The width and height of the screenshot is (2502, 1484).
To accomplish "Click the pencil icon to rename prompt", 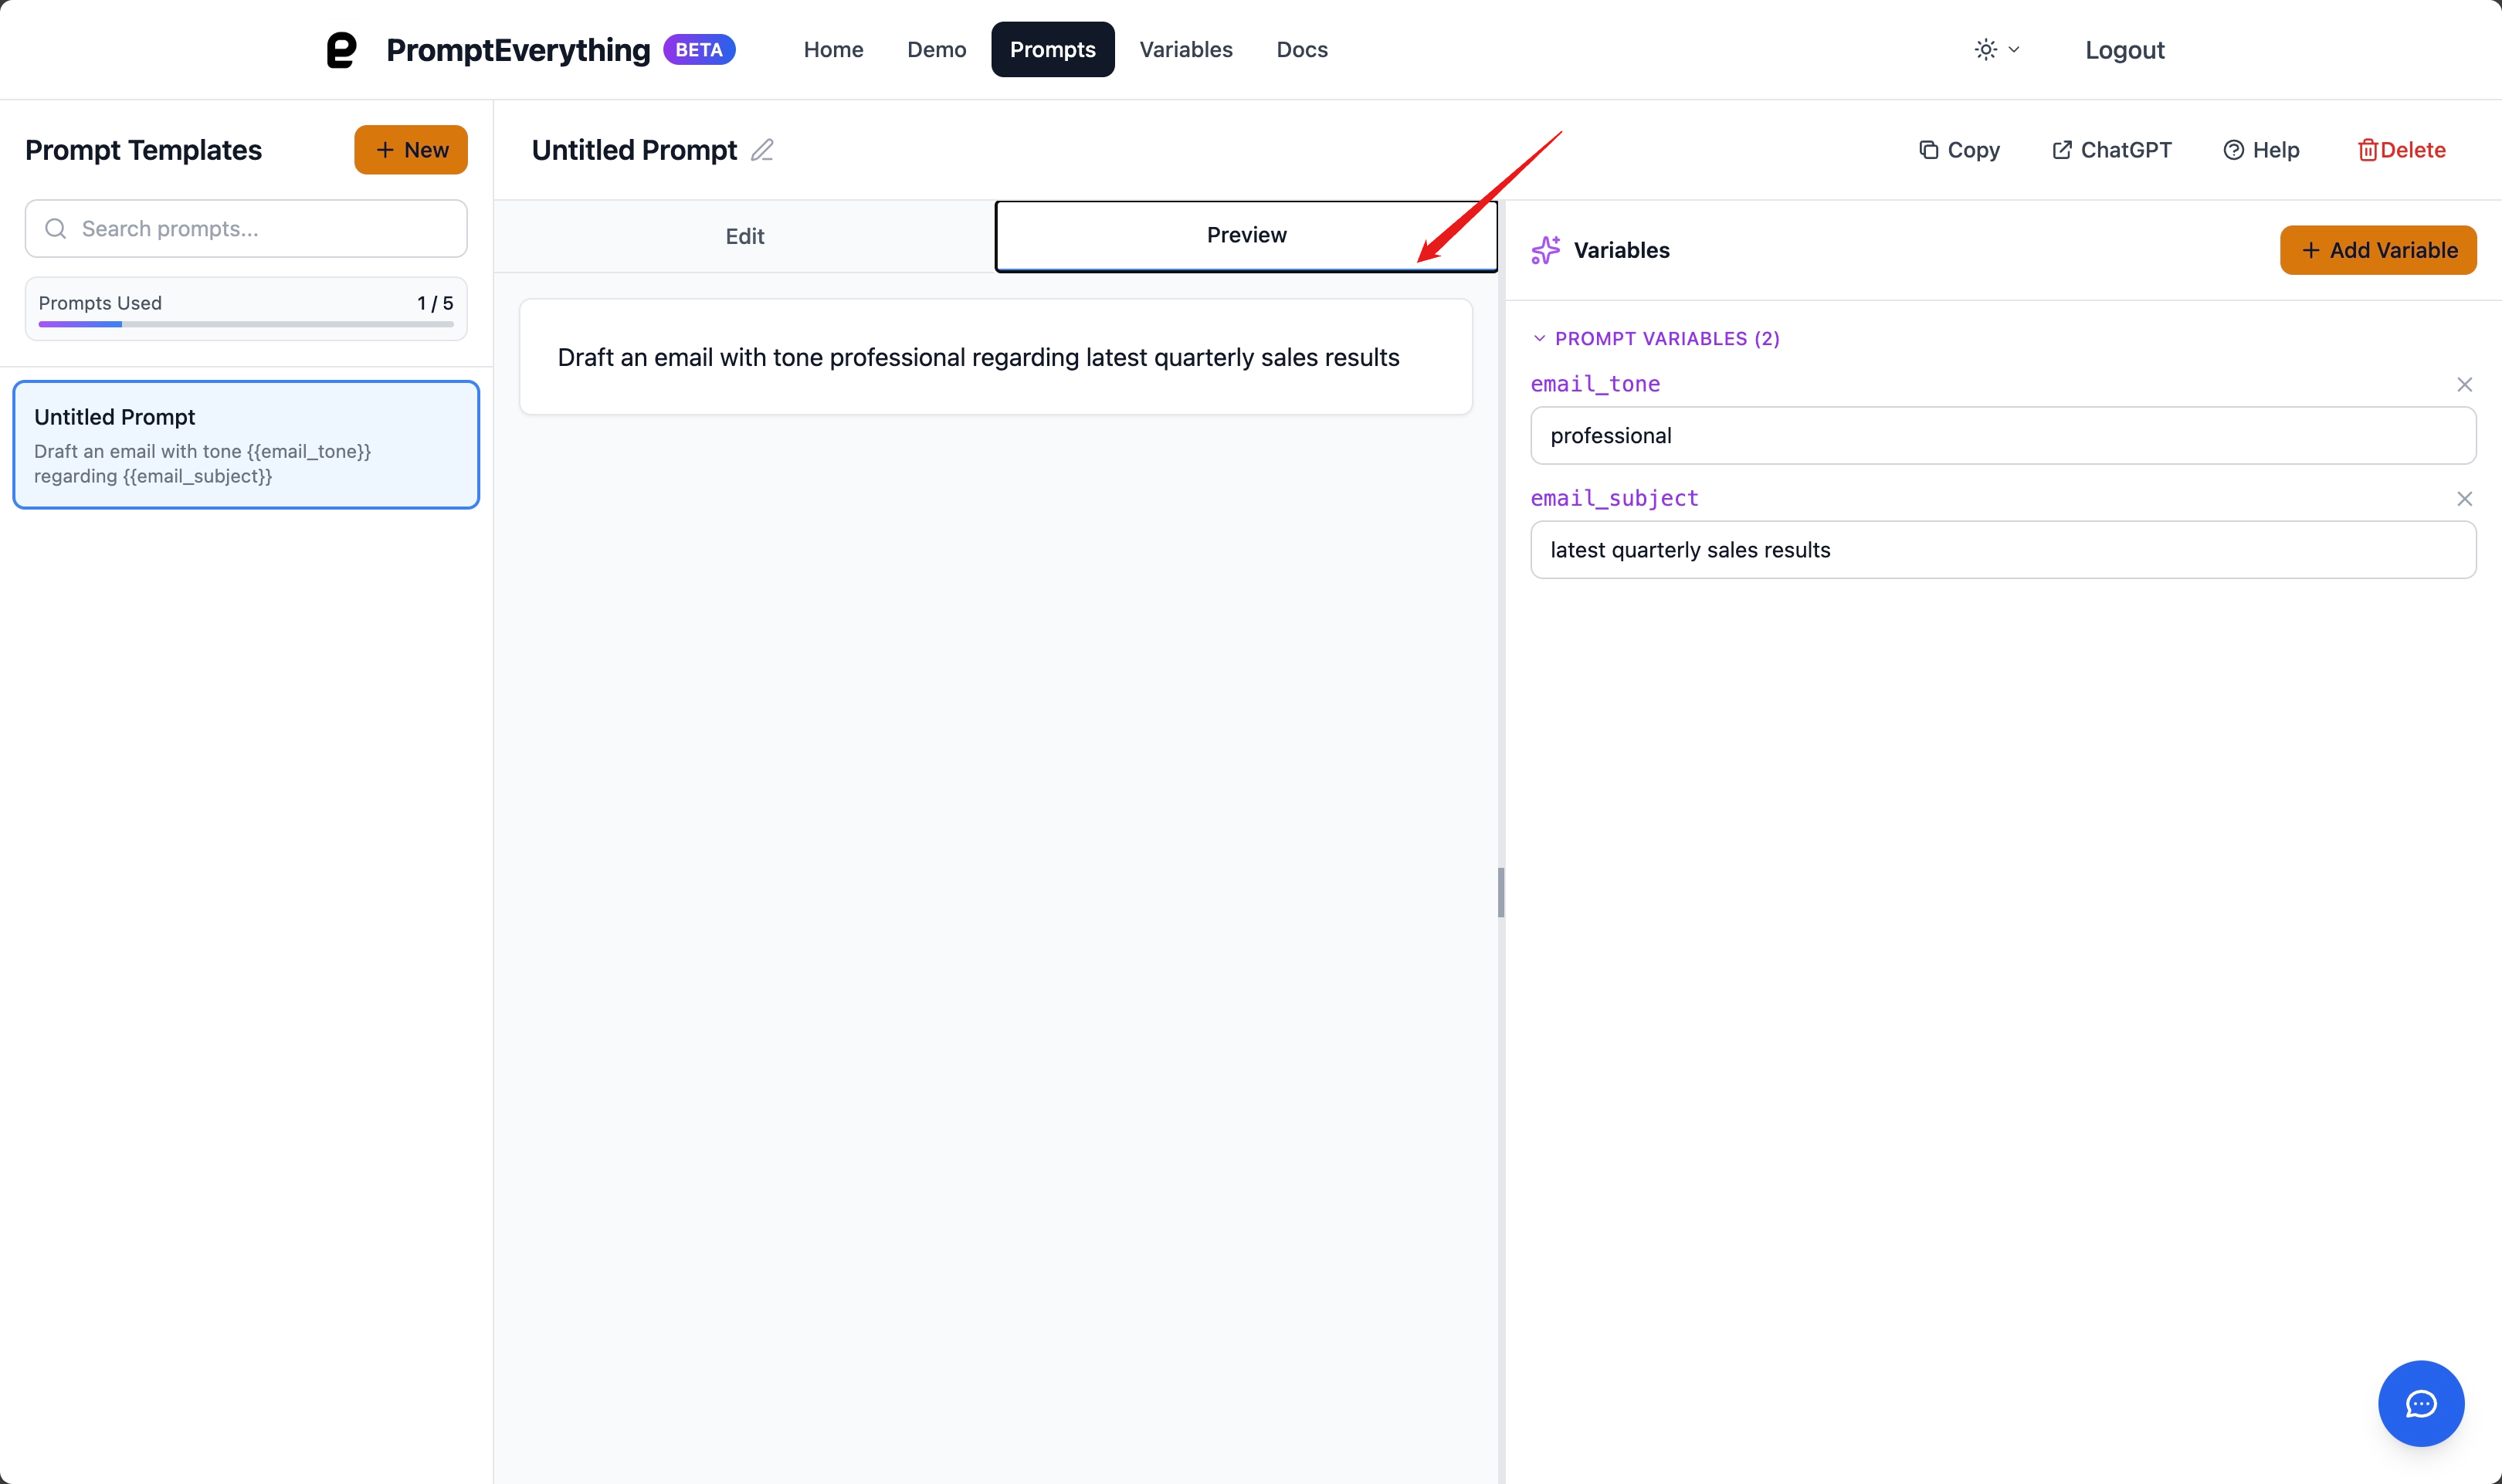I will coord(762,150).
